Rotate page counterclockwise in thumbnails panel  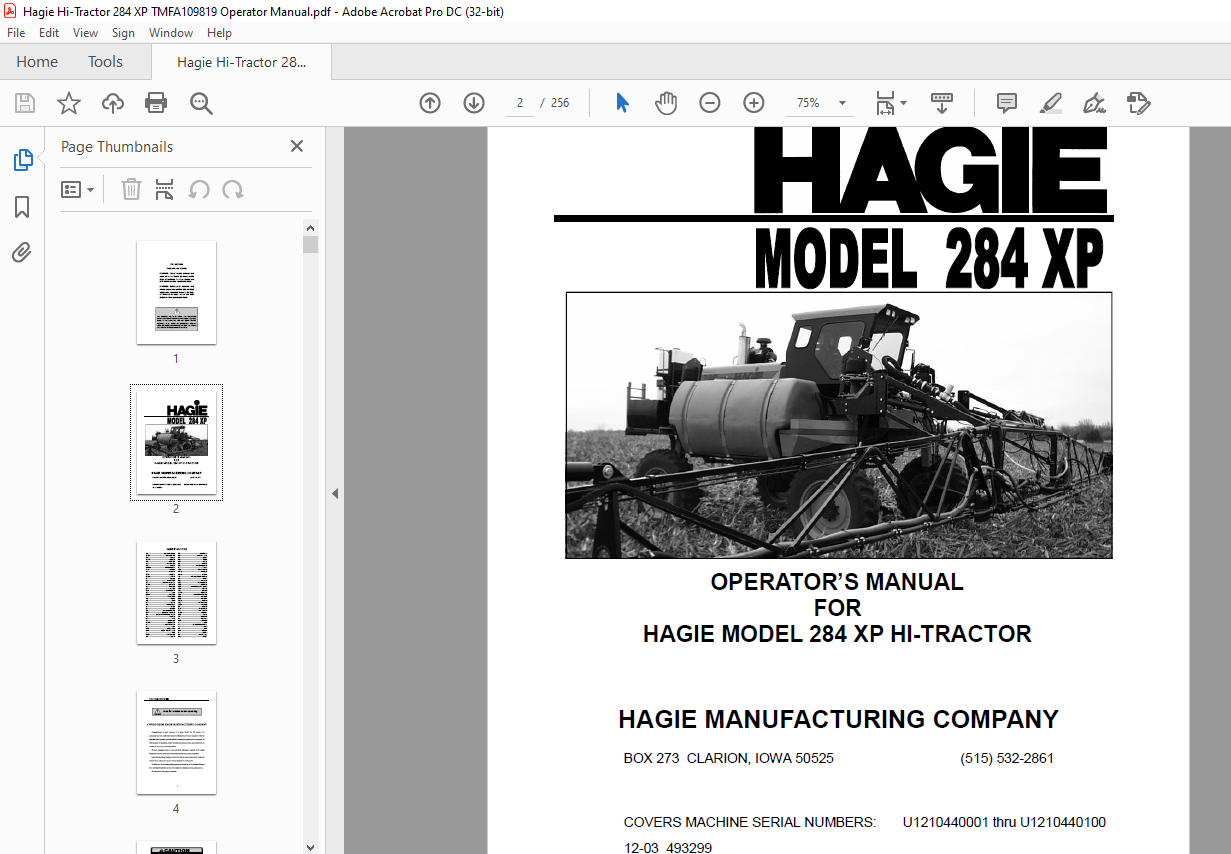(x=199, y=189)
